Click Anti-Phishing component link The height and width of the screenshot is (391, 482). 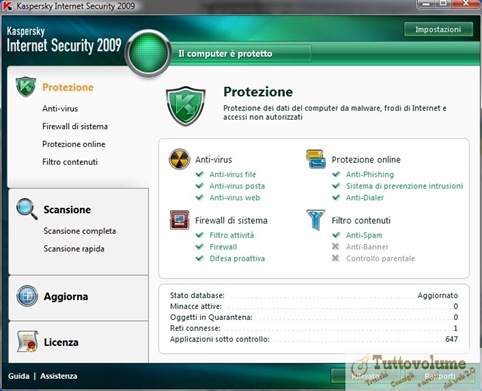[x=370, y=174]
